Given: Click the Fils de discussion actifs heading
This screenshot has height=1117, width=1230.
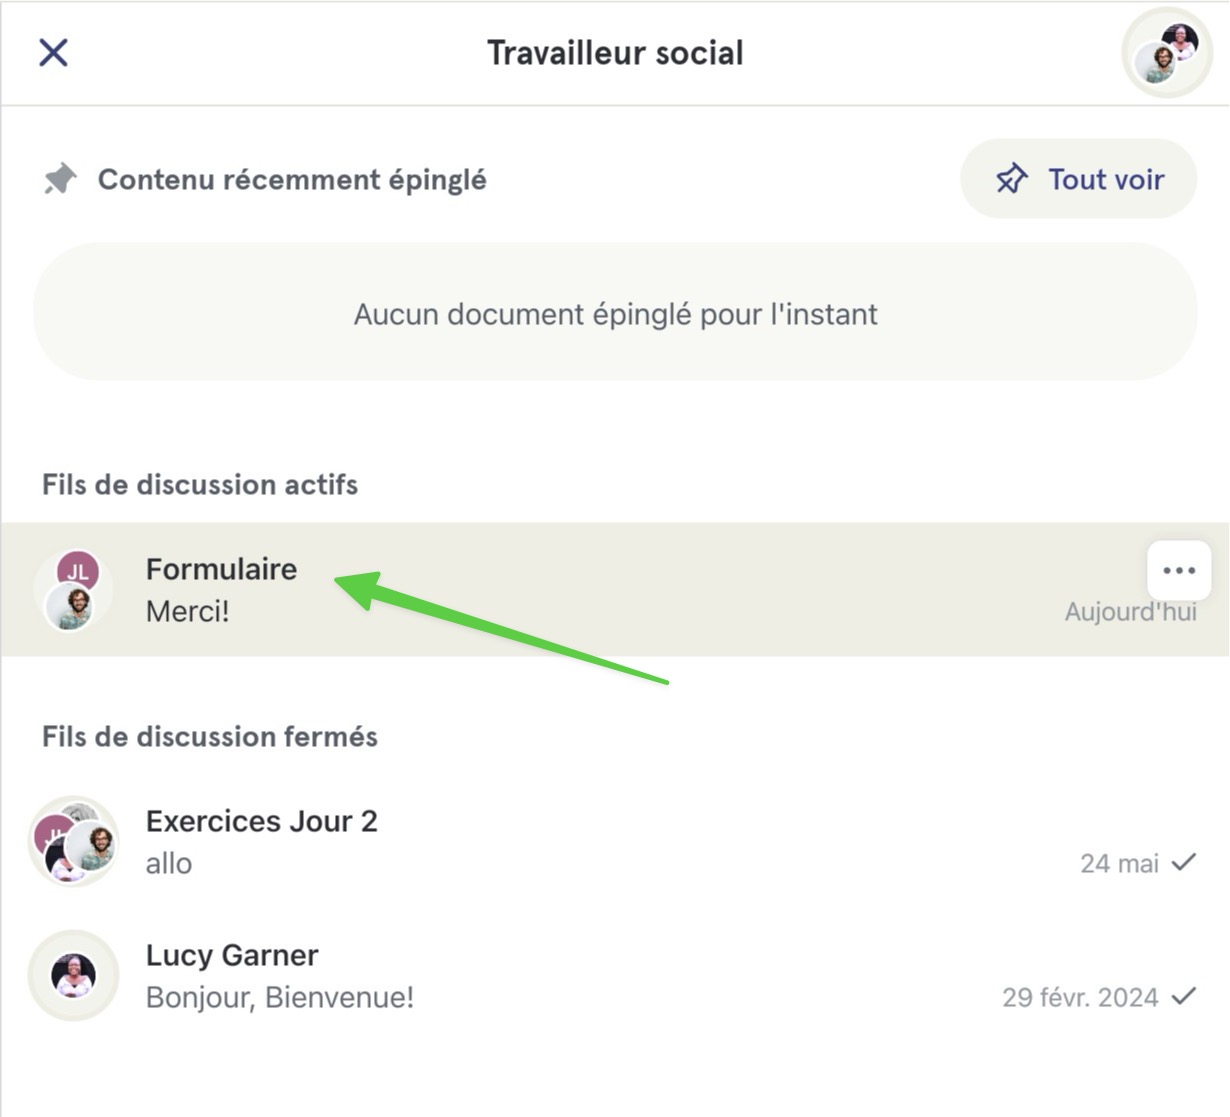Looking at the screenshot, I should [x=199, y=484].
